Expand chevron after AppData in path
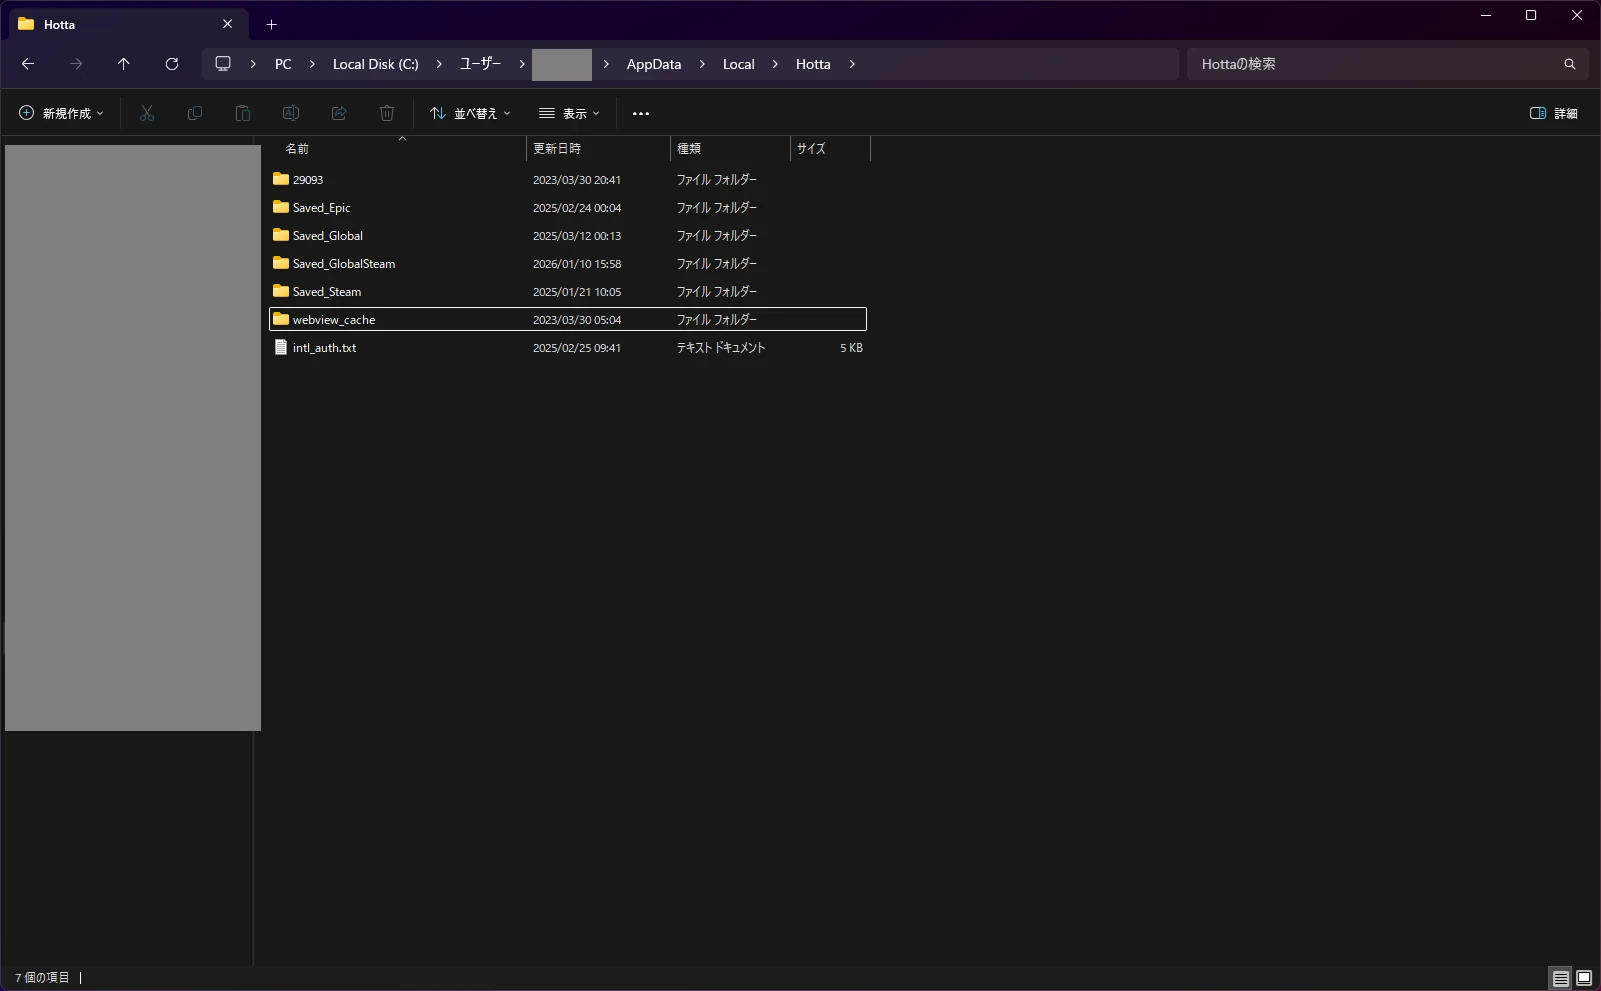Screen dimensions: 1601x991 [702, 64]
